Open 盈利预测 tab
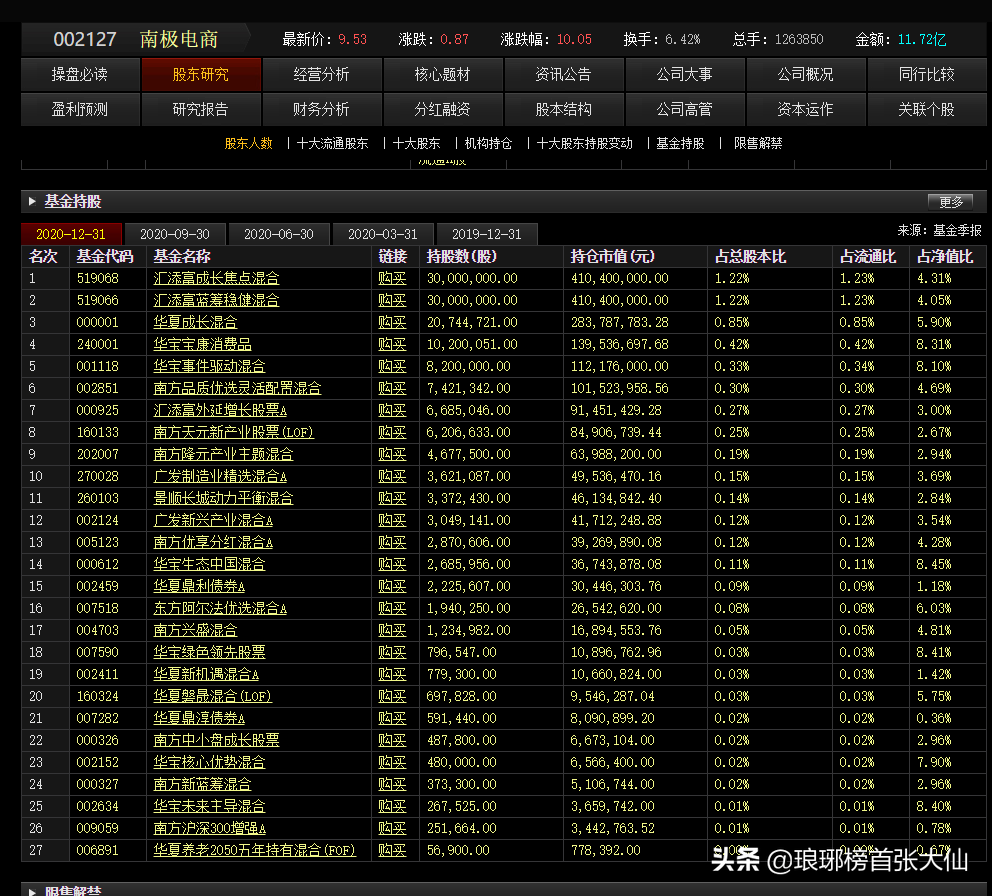Screen dimensions: 992x896 click(x=80, y=109)
